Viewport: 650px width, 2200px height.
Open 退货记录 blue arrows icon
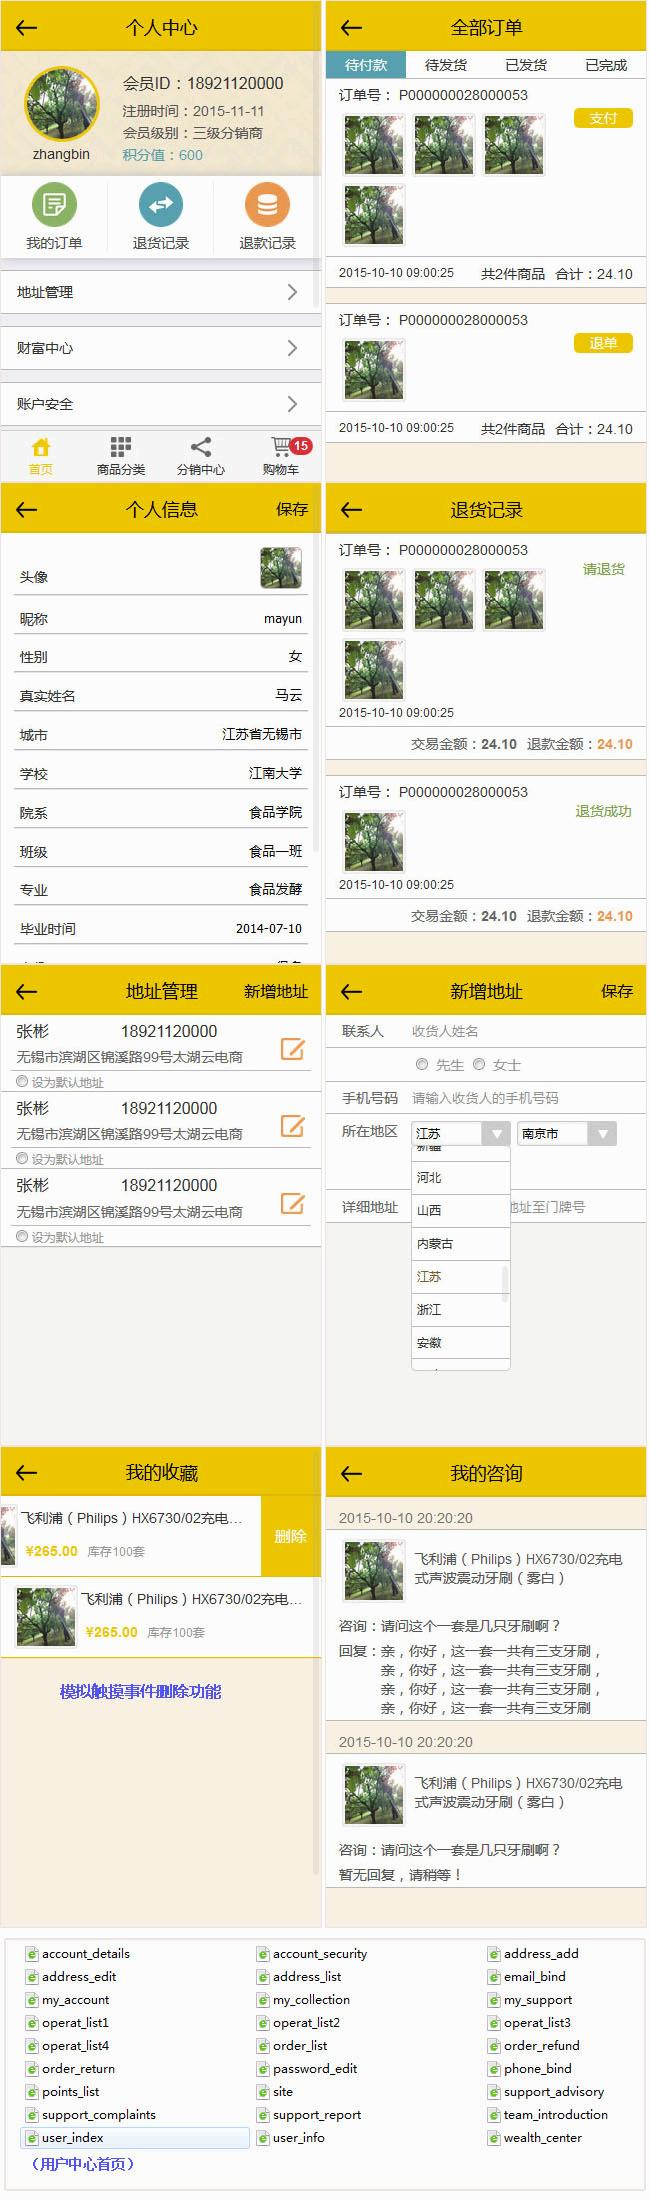point(160,205)
